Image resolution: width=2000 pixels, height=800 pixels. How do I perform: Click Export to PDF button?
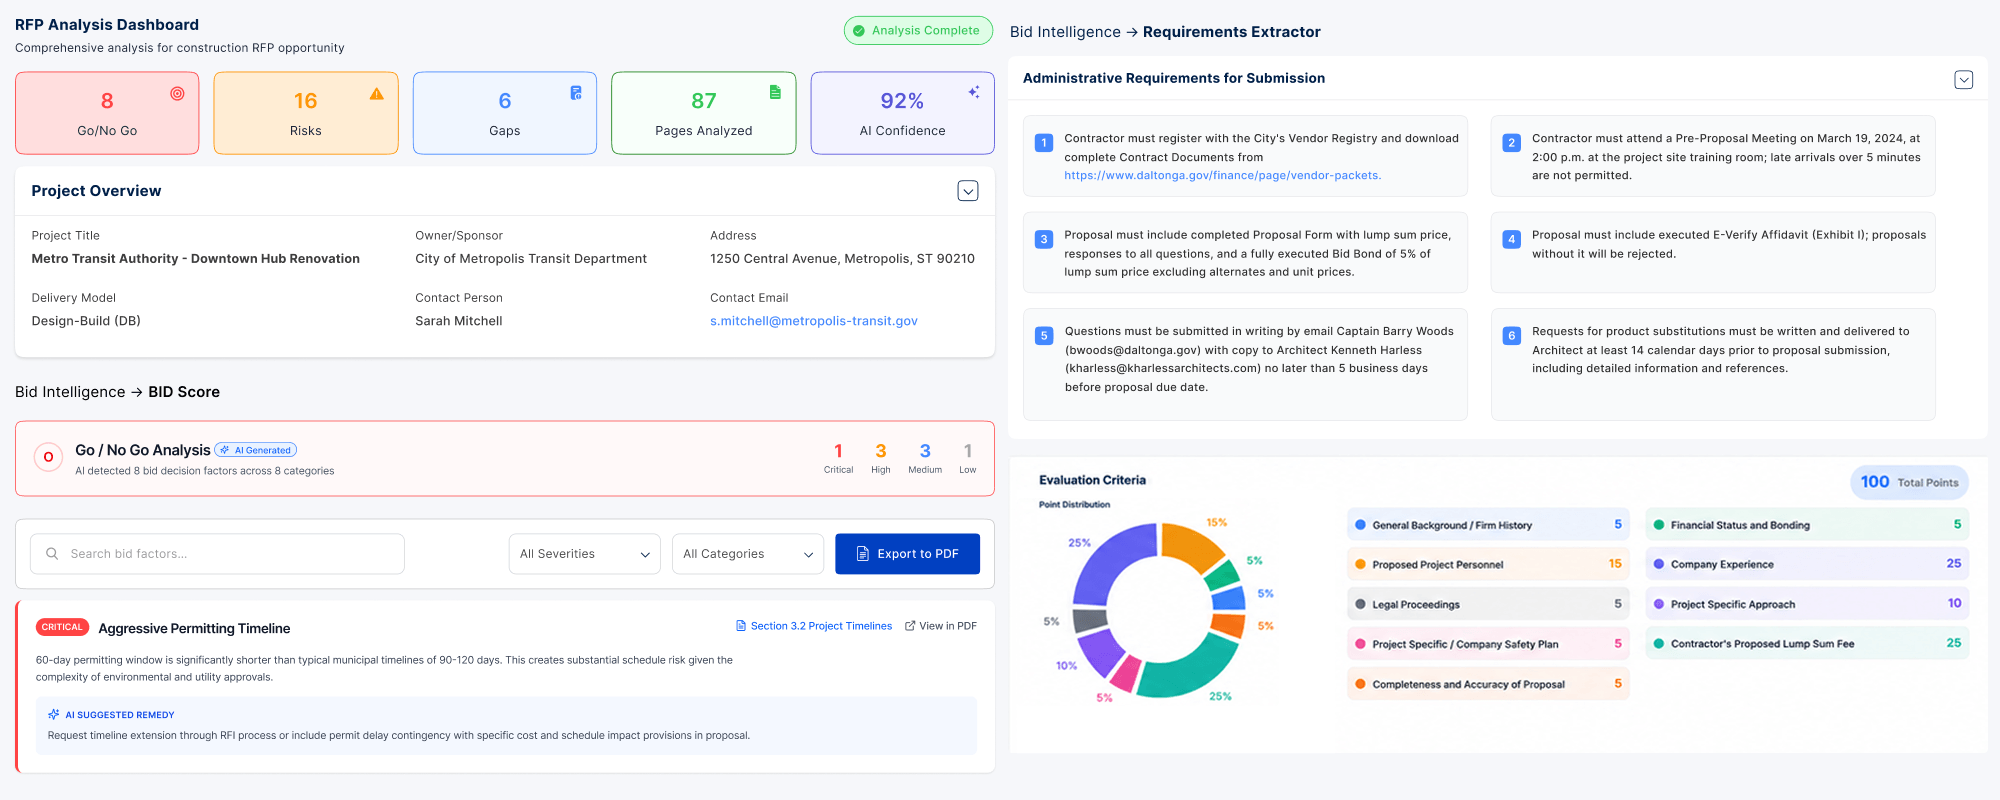(x=907, y=554)
